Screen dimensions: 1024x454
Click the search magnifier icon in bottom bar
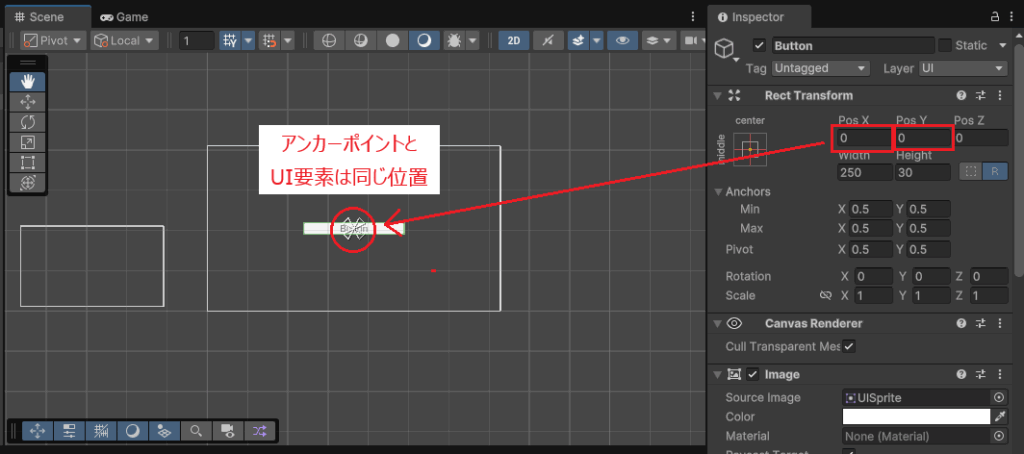(x=196, y=430)
